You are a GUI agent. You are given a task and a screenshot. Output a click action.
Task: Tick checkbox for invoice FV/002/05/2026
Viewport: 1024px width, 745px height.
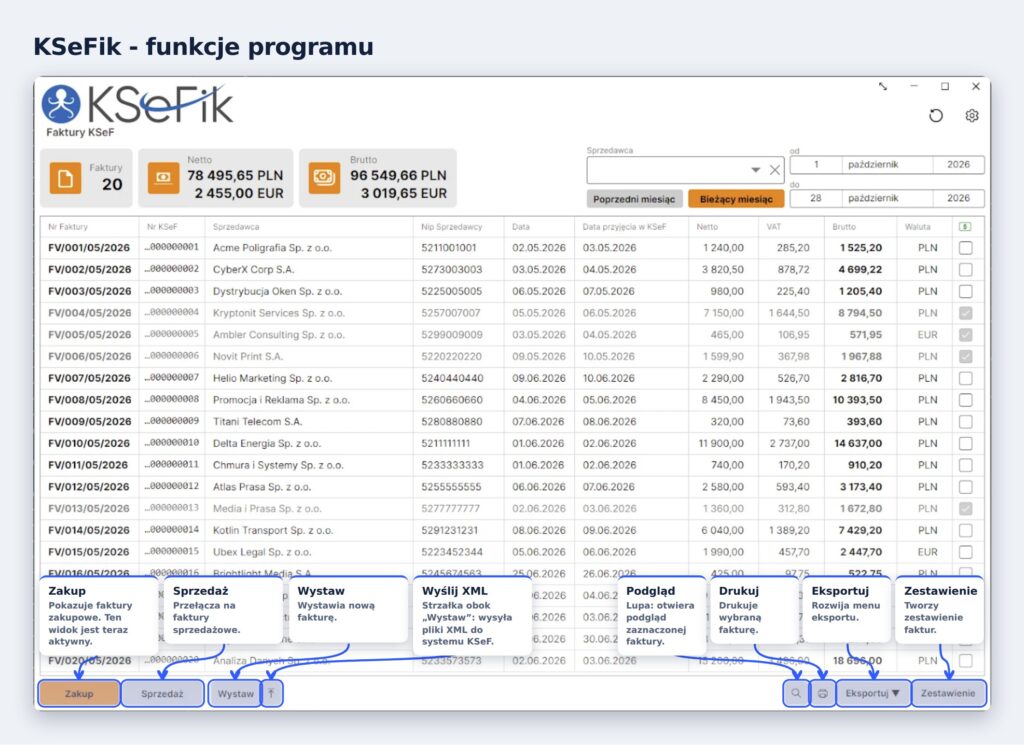(x=965, y=270)
